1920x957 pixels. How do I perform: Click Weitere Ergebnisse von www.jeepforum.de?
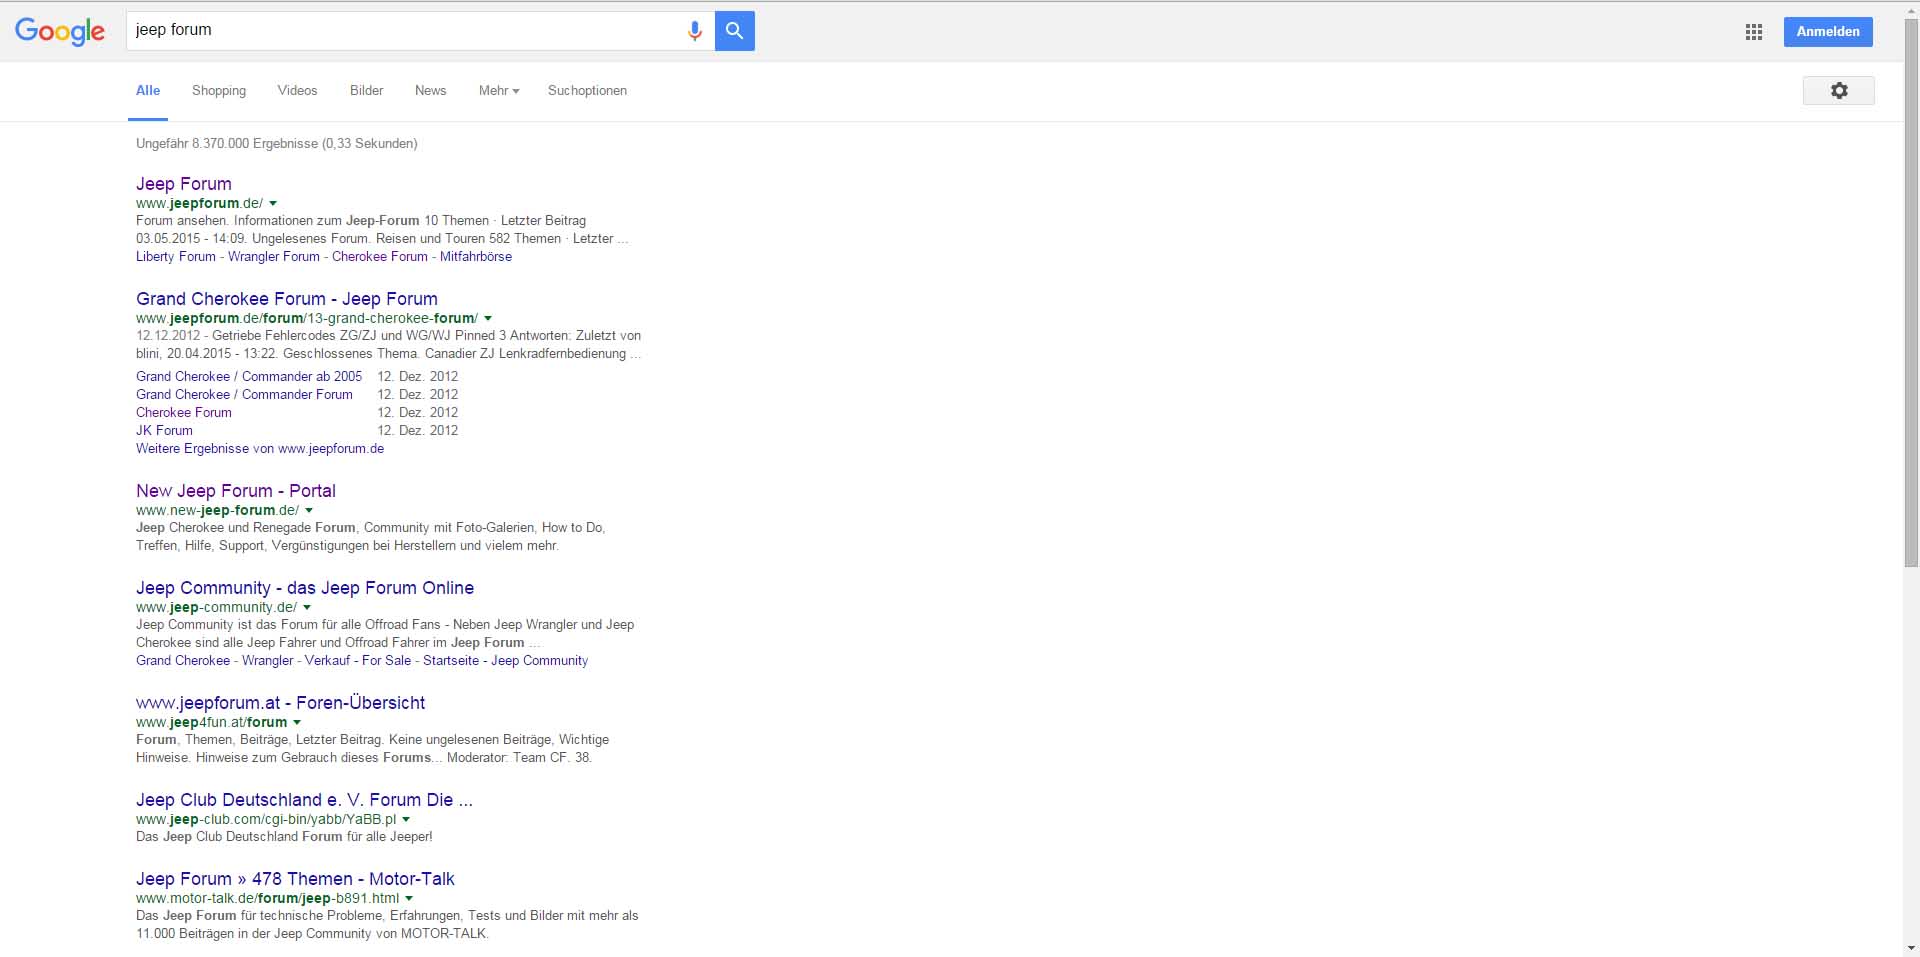[x=260, y=449]
